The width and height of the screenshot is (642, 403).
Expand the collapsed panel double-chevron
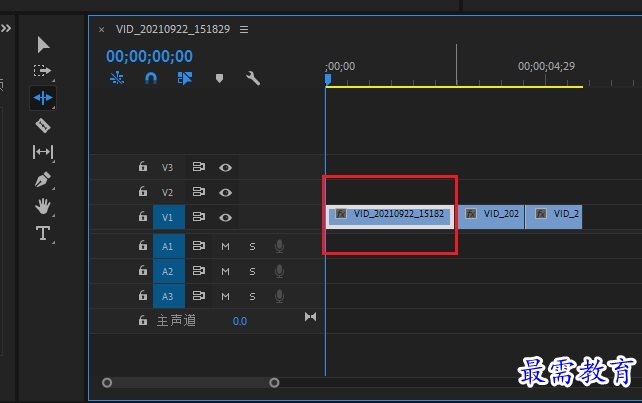[6, 28]
